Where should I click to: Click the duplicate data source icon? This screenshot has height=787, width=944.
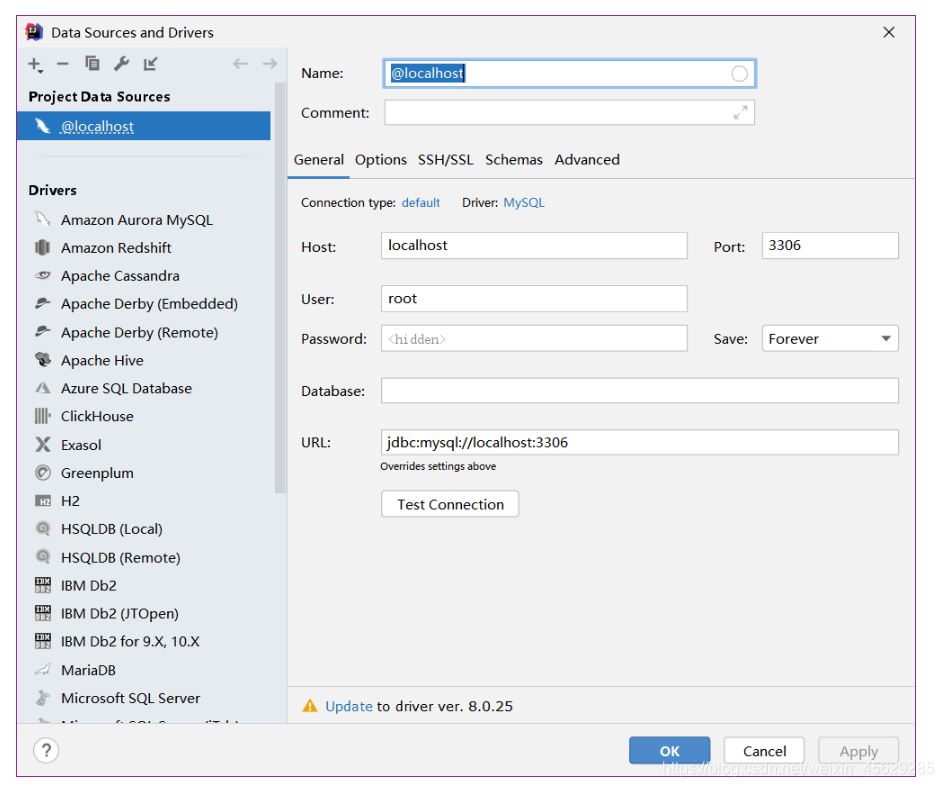coord(92,64)
